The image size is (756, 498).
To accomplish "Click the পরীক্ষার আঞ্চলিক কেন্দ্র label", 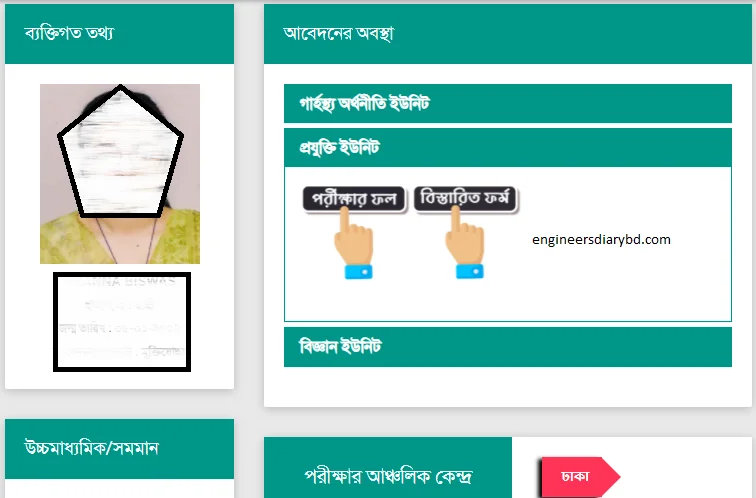I will (388, 476).
